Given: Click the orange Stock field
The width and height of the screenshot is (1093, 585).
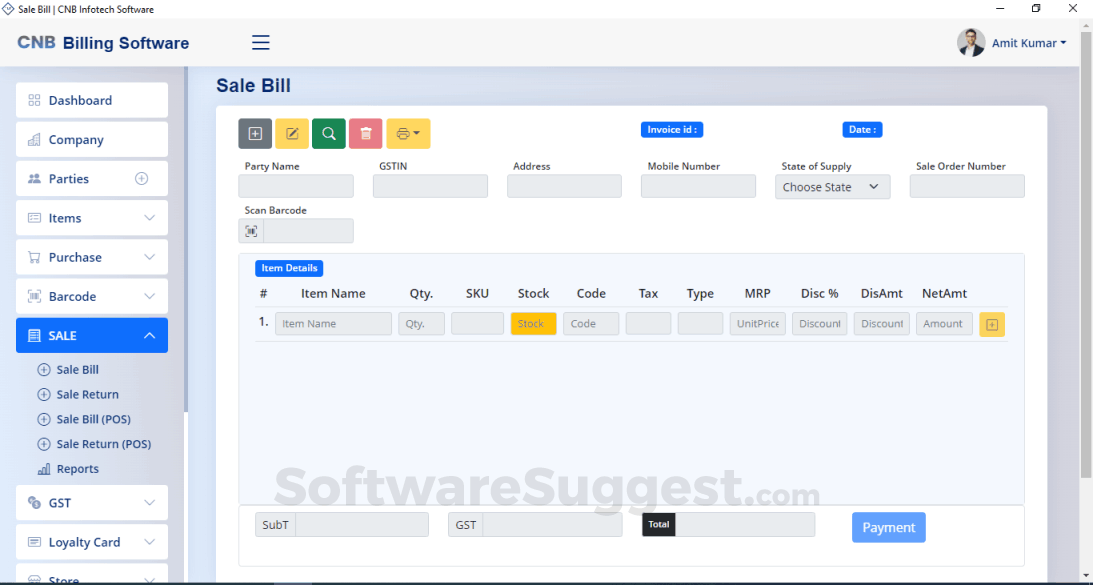Looking at the screenshot, I should coord(533,324).
